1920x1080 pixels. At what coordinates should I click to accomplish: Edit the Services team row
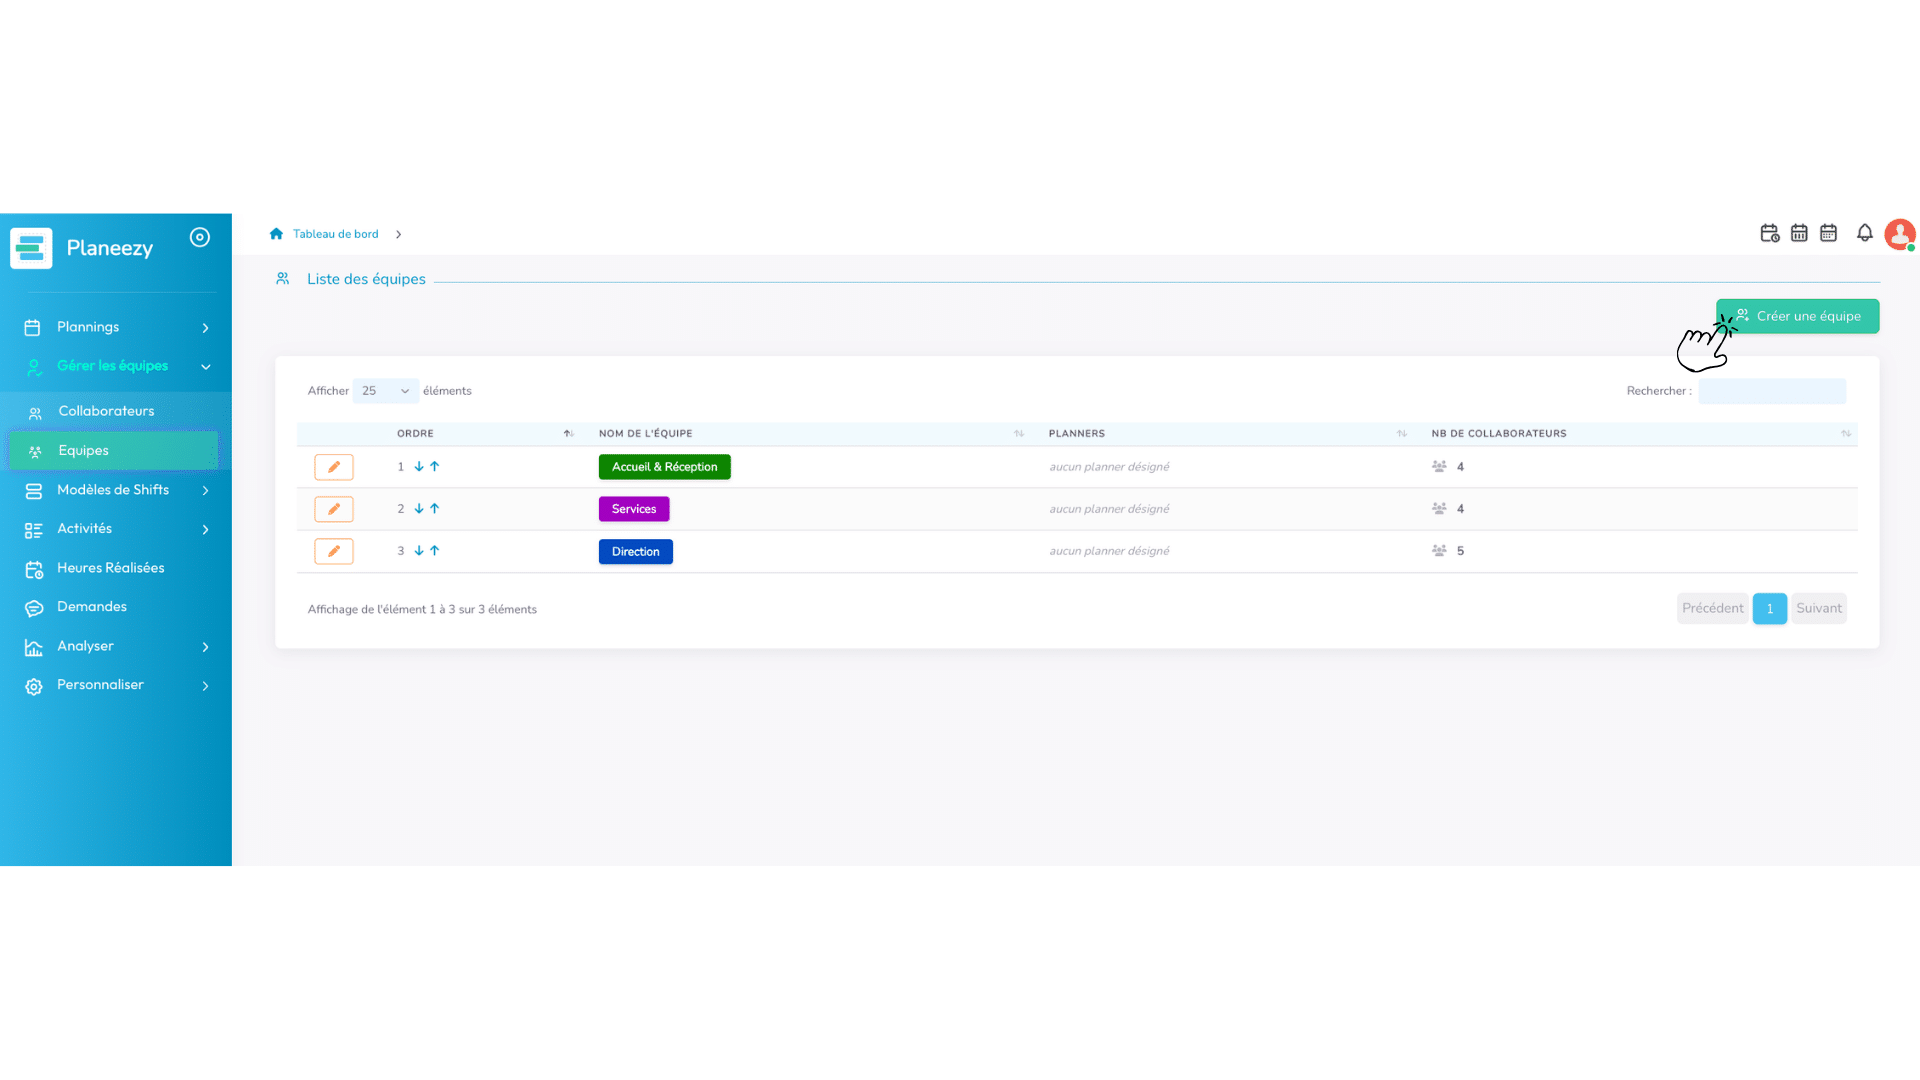tap(334, 509)
